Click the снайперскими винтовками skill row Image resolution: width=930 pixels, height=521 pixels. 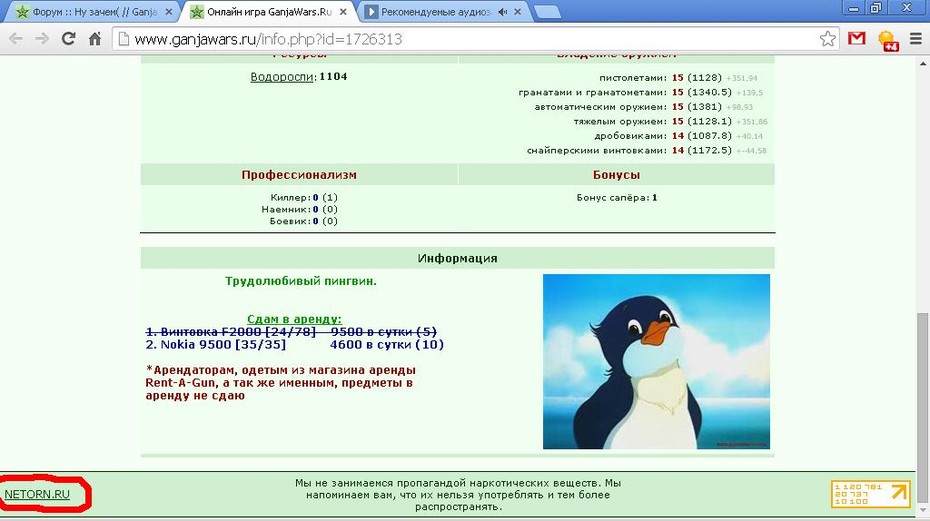(x=646, y=151)
